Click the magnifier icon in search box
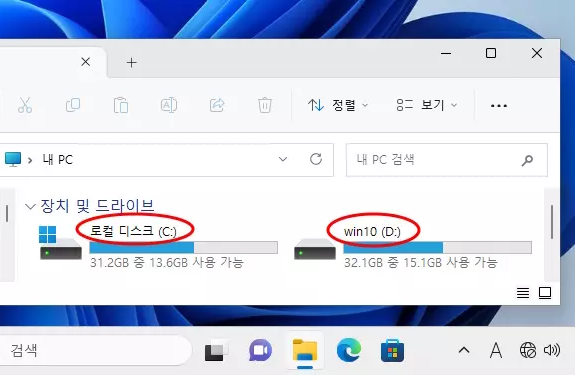Image resolution: width=575 pixels, height=375 pixels. coord(527,160)
